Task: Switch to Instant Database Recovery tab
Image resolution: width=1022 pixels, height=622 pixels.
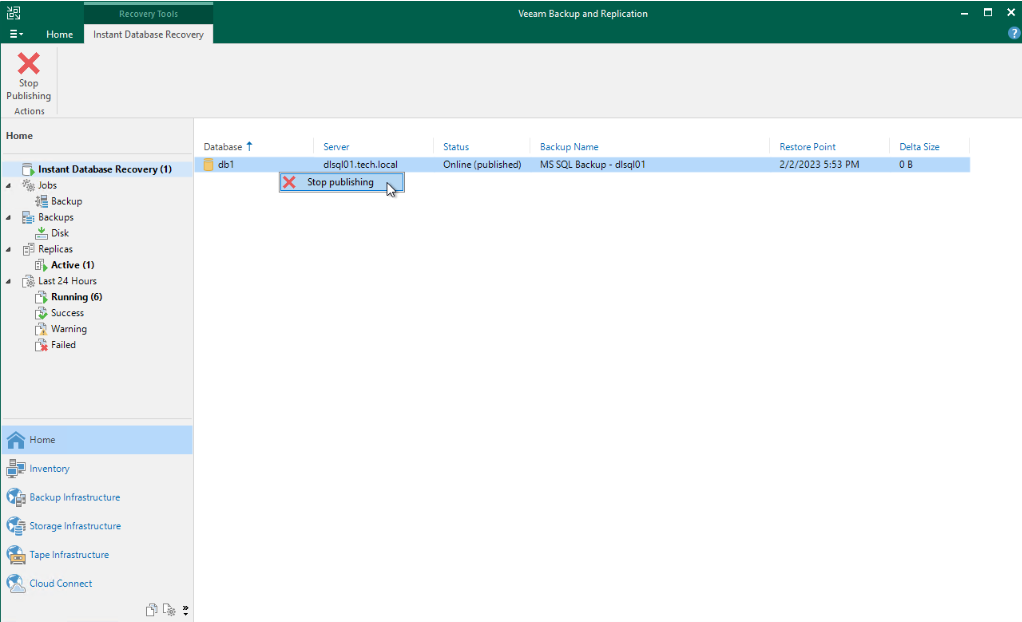Action: pyautogui.click(x=148, y=34)
